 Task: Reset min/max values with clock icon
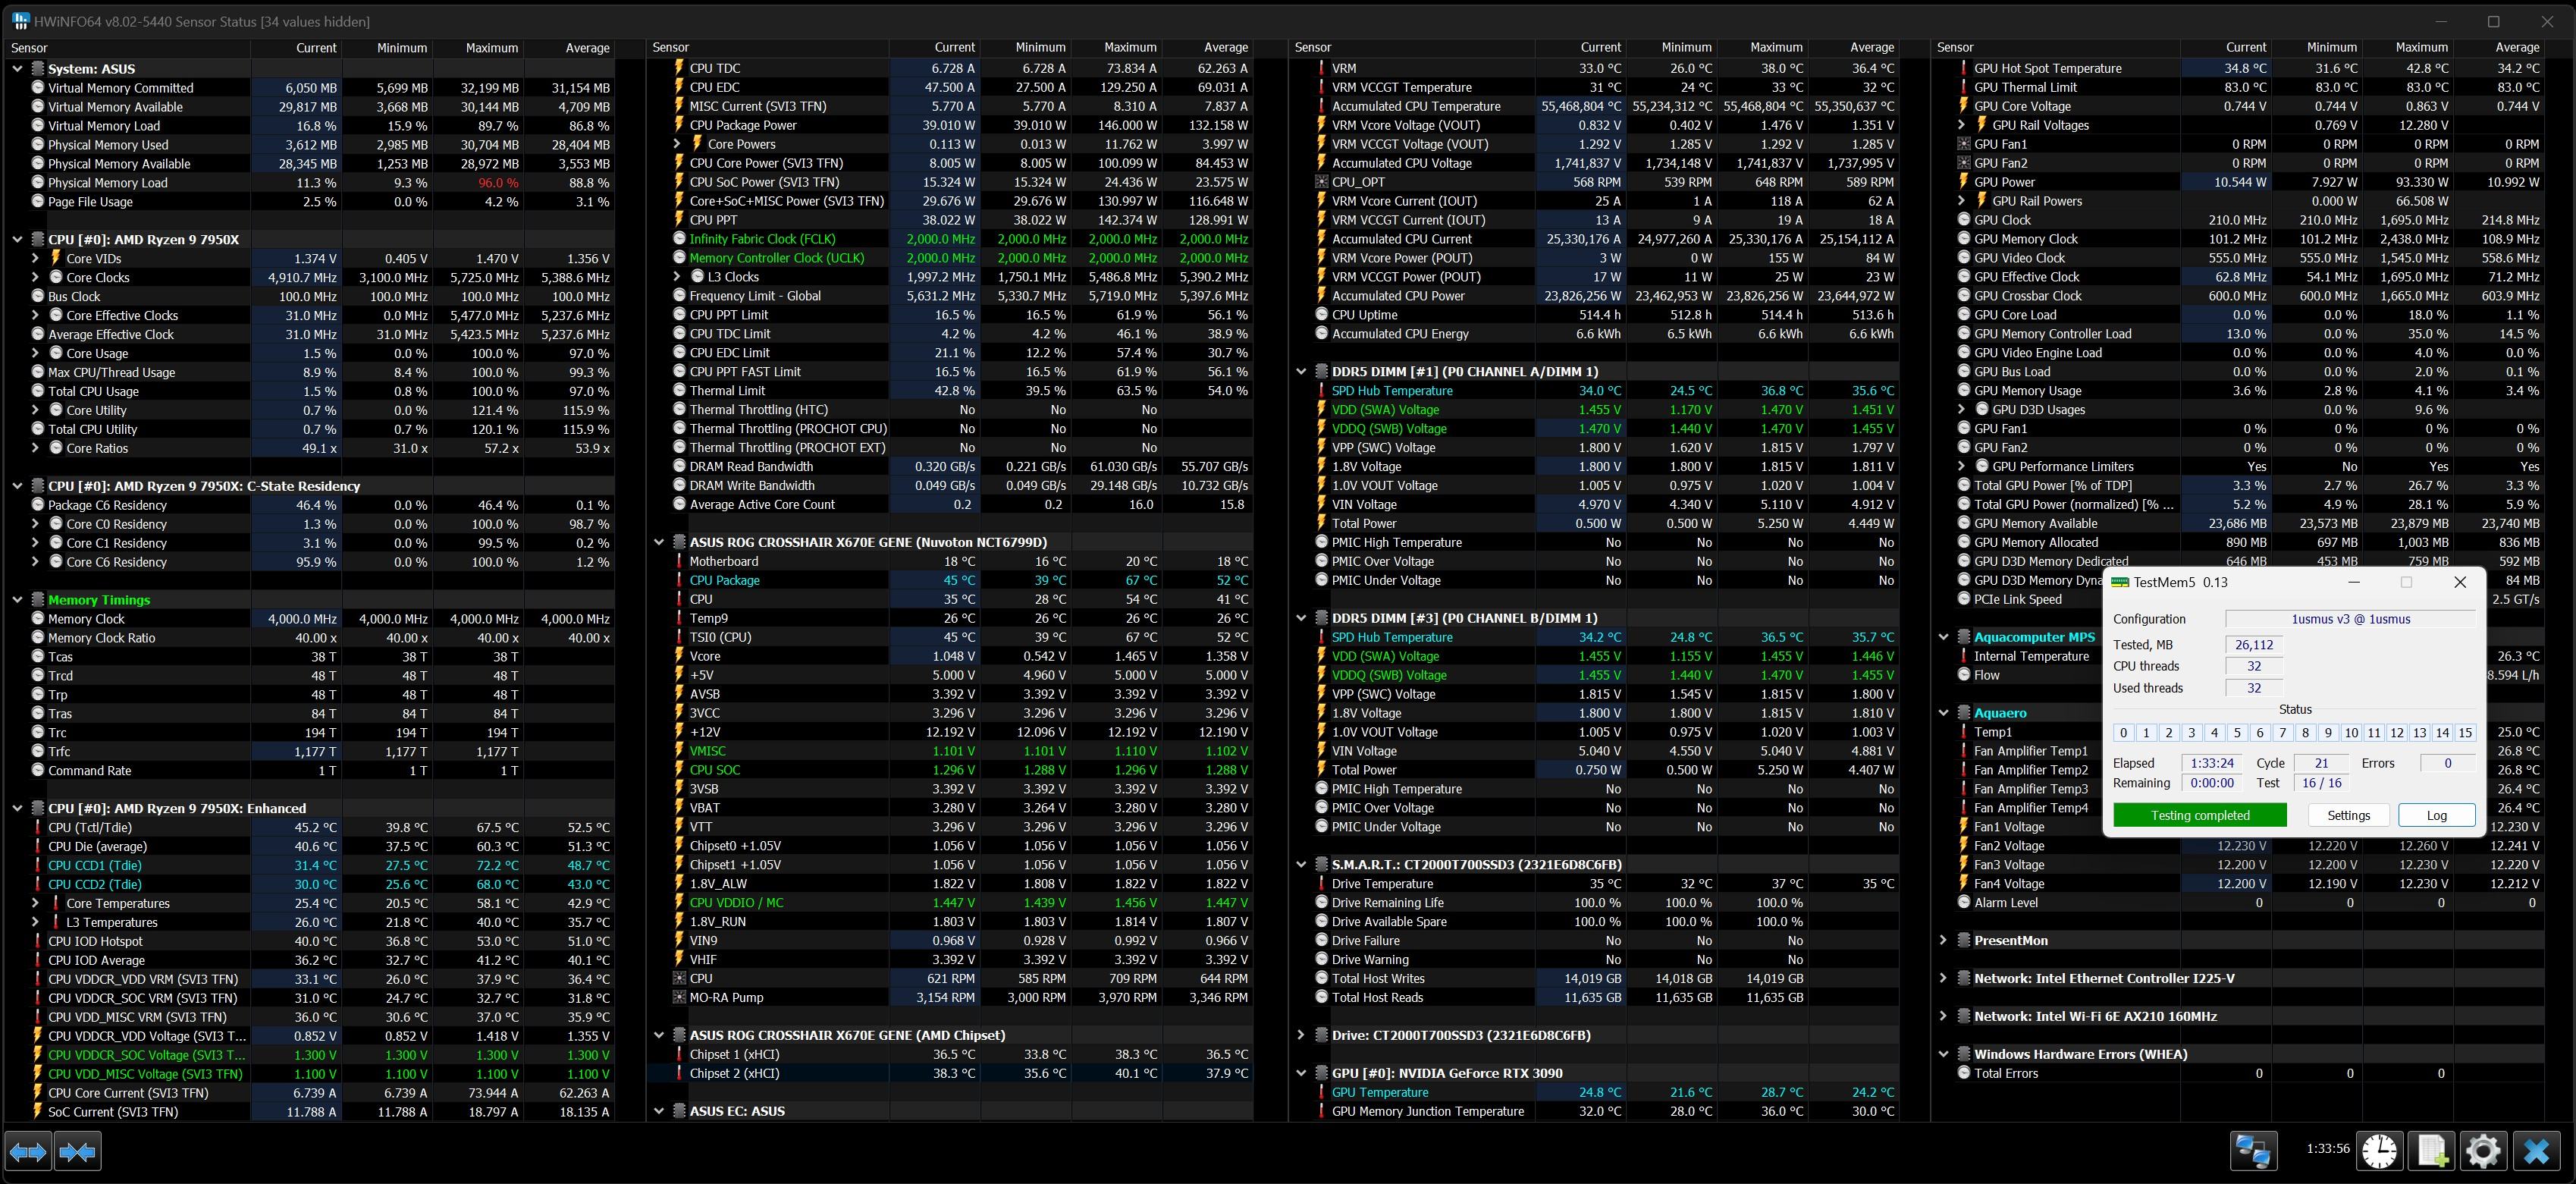[2379, 1151]
